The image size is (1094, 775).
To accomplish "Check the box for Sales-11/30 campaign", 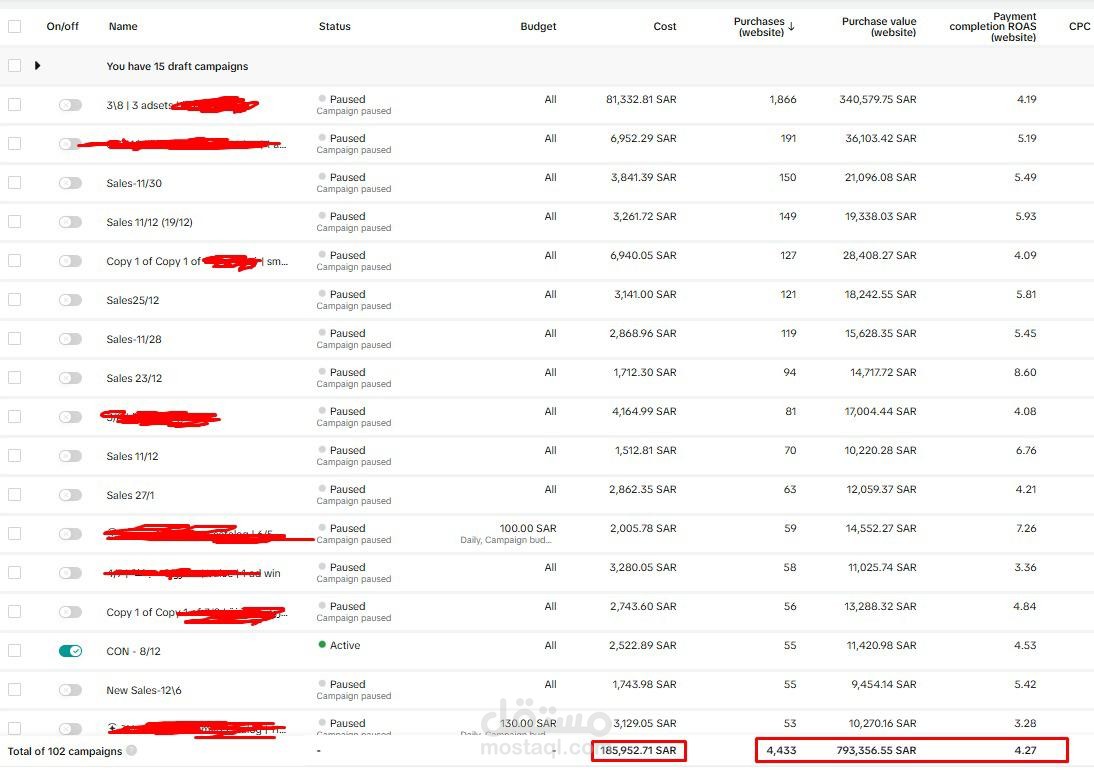I will tap(14, 183).
